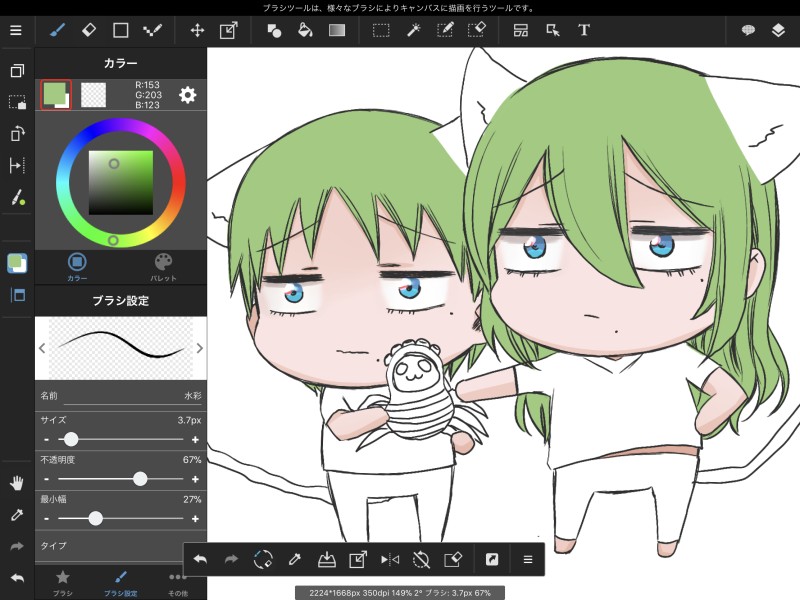The height and width of the screenshot is (600, 800).
Task: Toggle the color panel icon in left sidebar
Action: coord(17,263)
